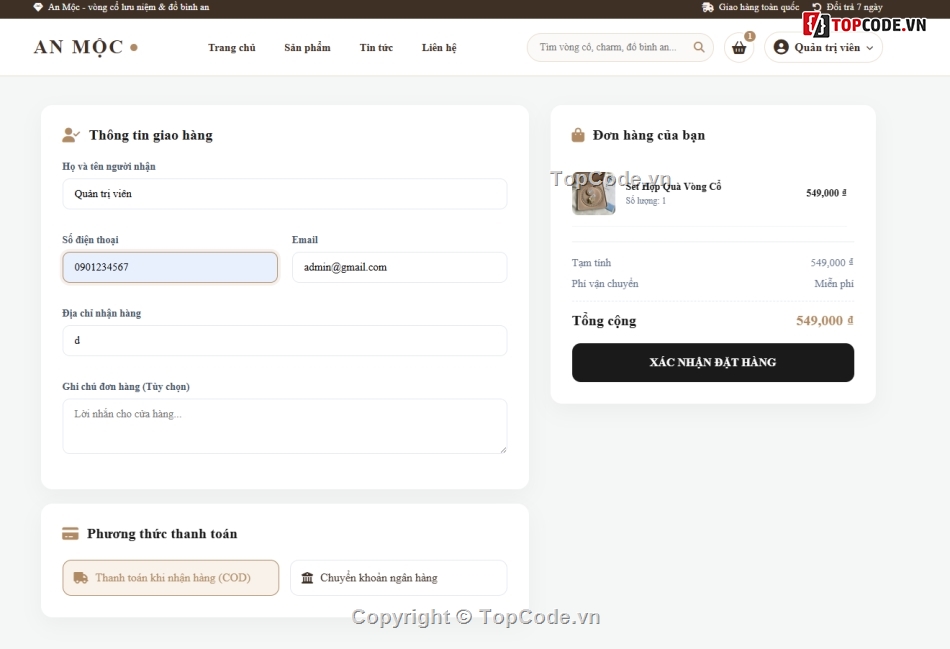
Task: Click the person icon beside Thông tin giao hàng
Action: click(x=71, y=135)
